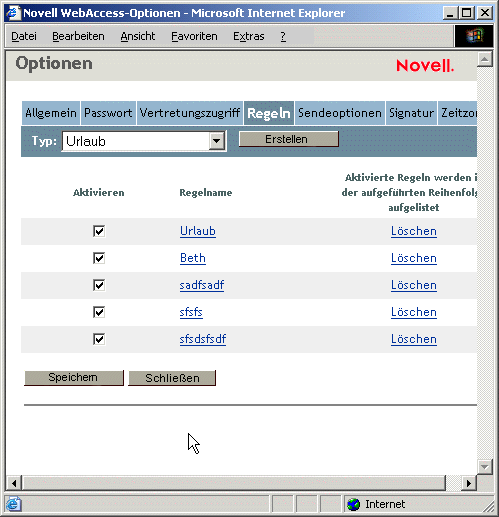Click the horizontal scrollbar left arrow
The height and width of the screenshot is (517, 499).
tap(14, 483)
